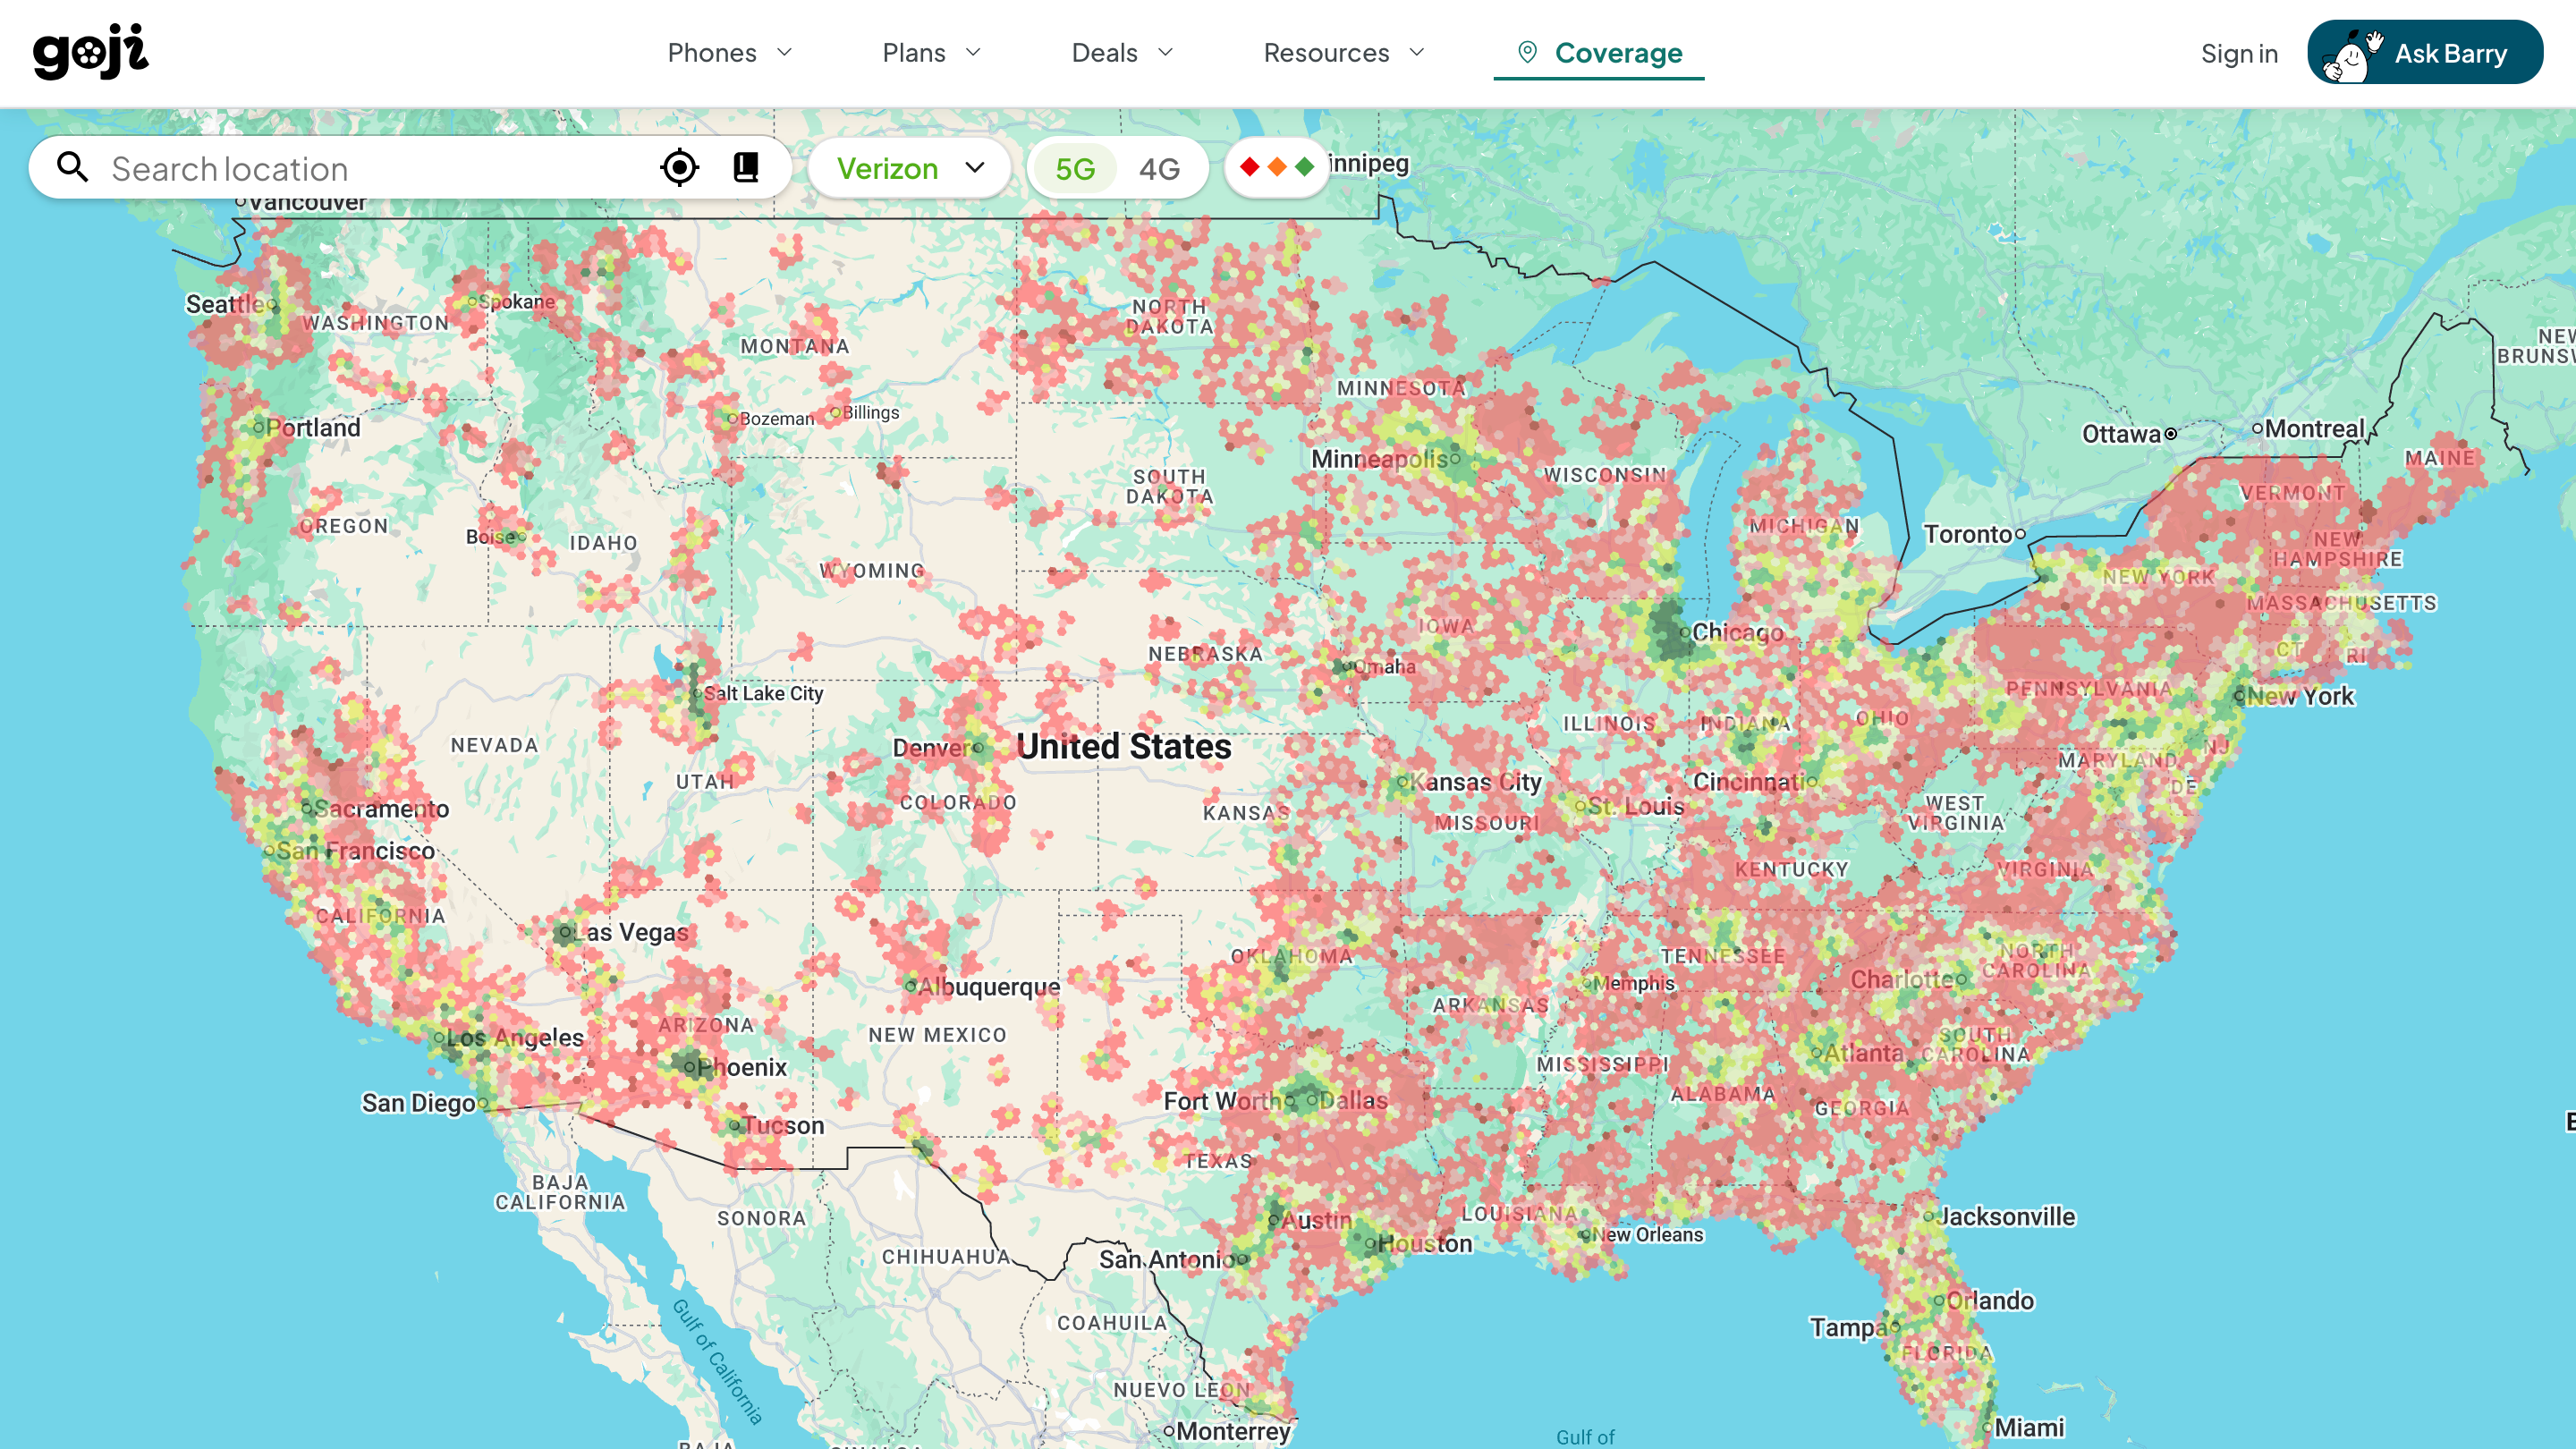Viewport: 2576px width, 1449px height.
Task: Click the goji logo
Action: pyautogui.click(x=91, y=51)
